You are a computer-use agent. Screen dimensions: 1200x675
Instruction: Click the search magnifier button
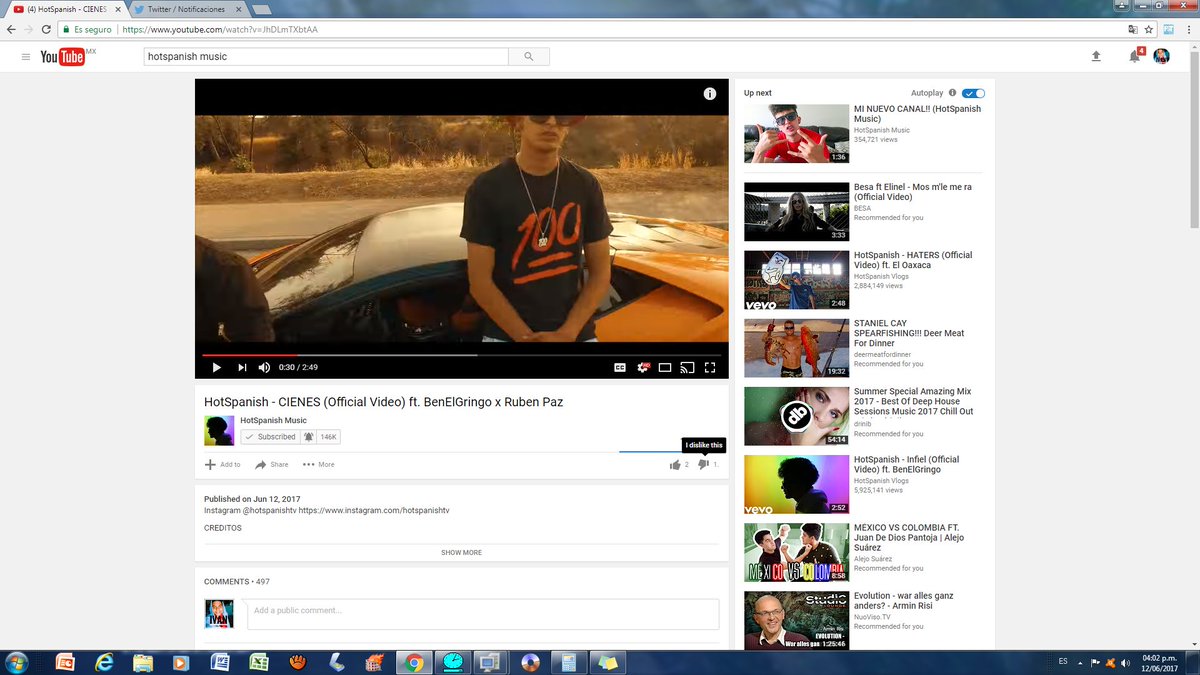pyautogui.click(x=528, y=57)
